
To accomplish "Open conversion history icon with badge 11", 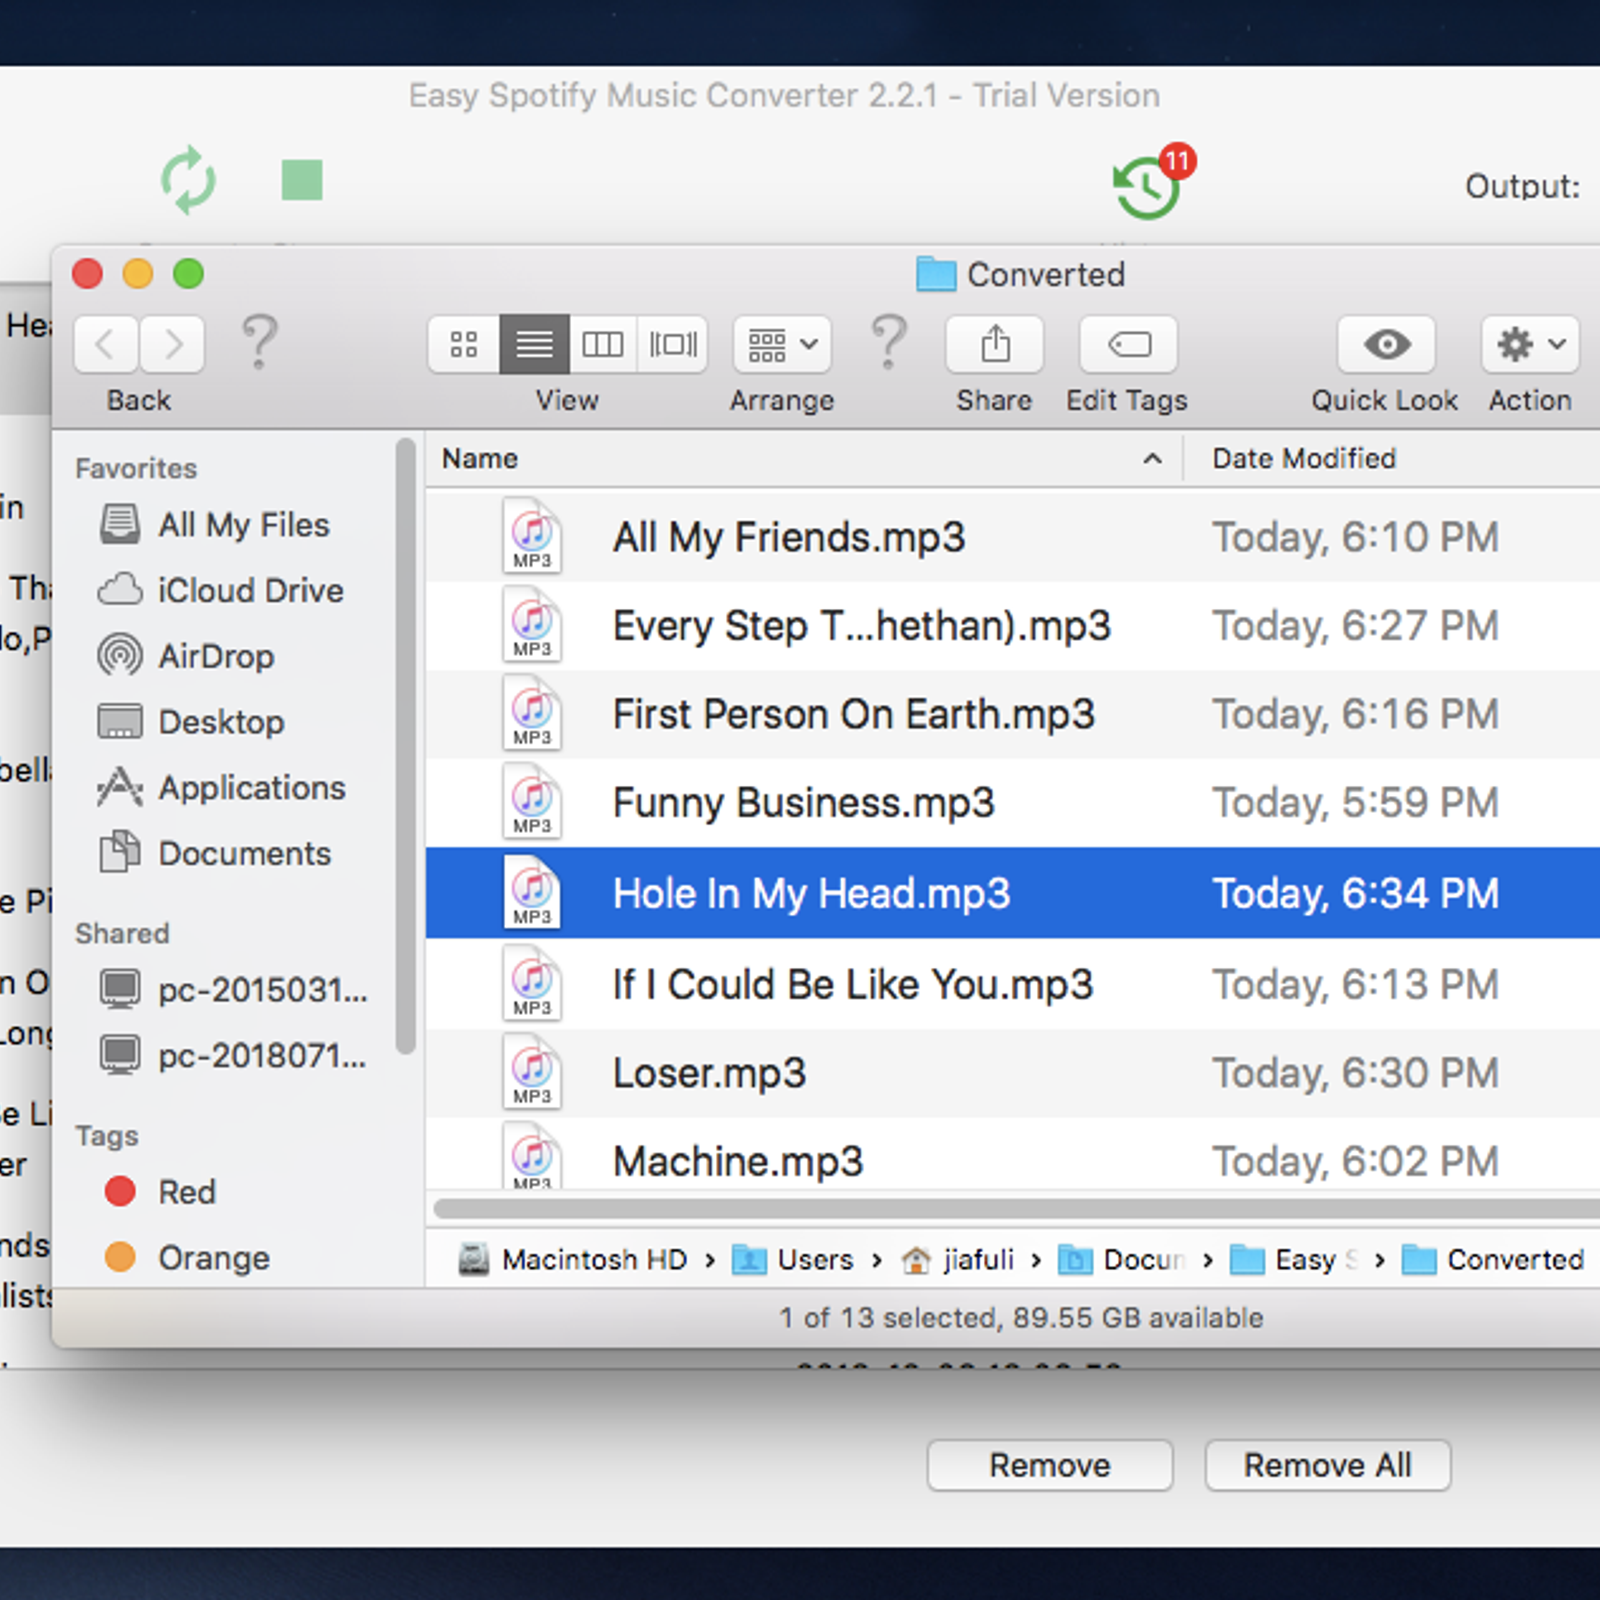I will point(1152,182).
